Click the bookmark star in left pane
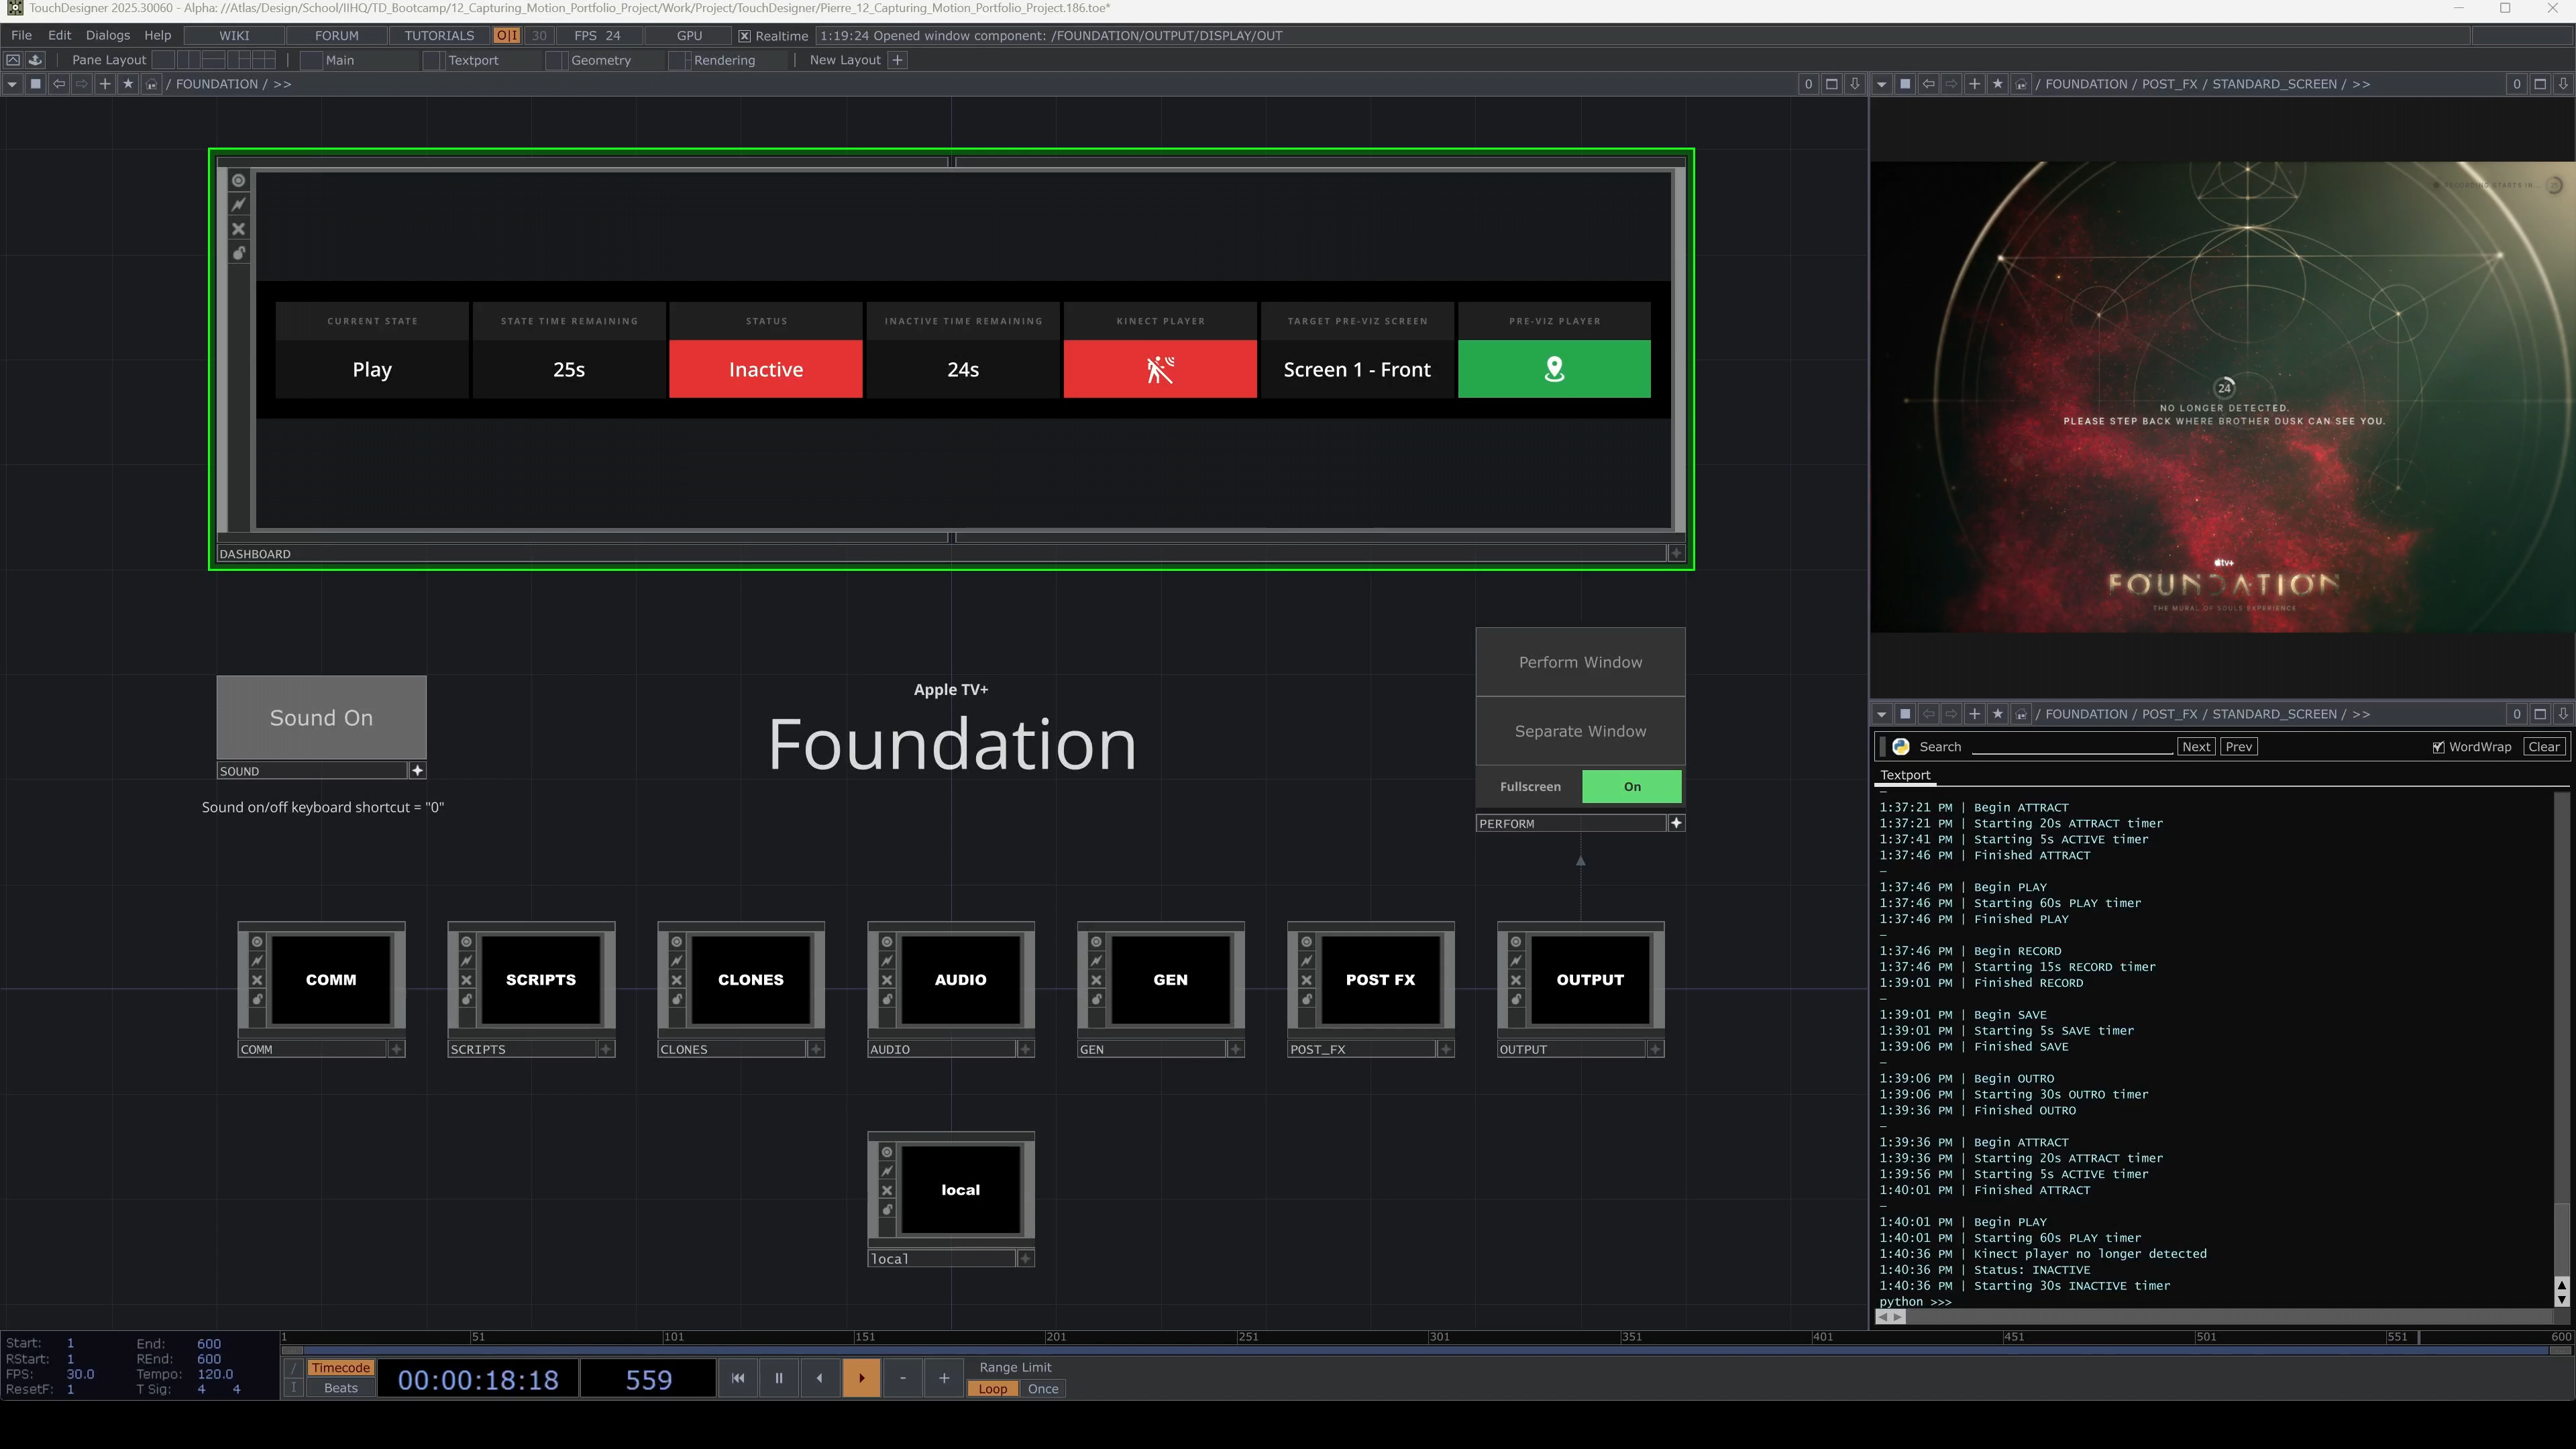Screen dimensions: 2576x1449 (x=128, y=84)
